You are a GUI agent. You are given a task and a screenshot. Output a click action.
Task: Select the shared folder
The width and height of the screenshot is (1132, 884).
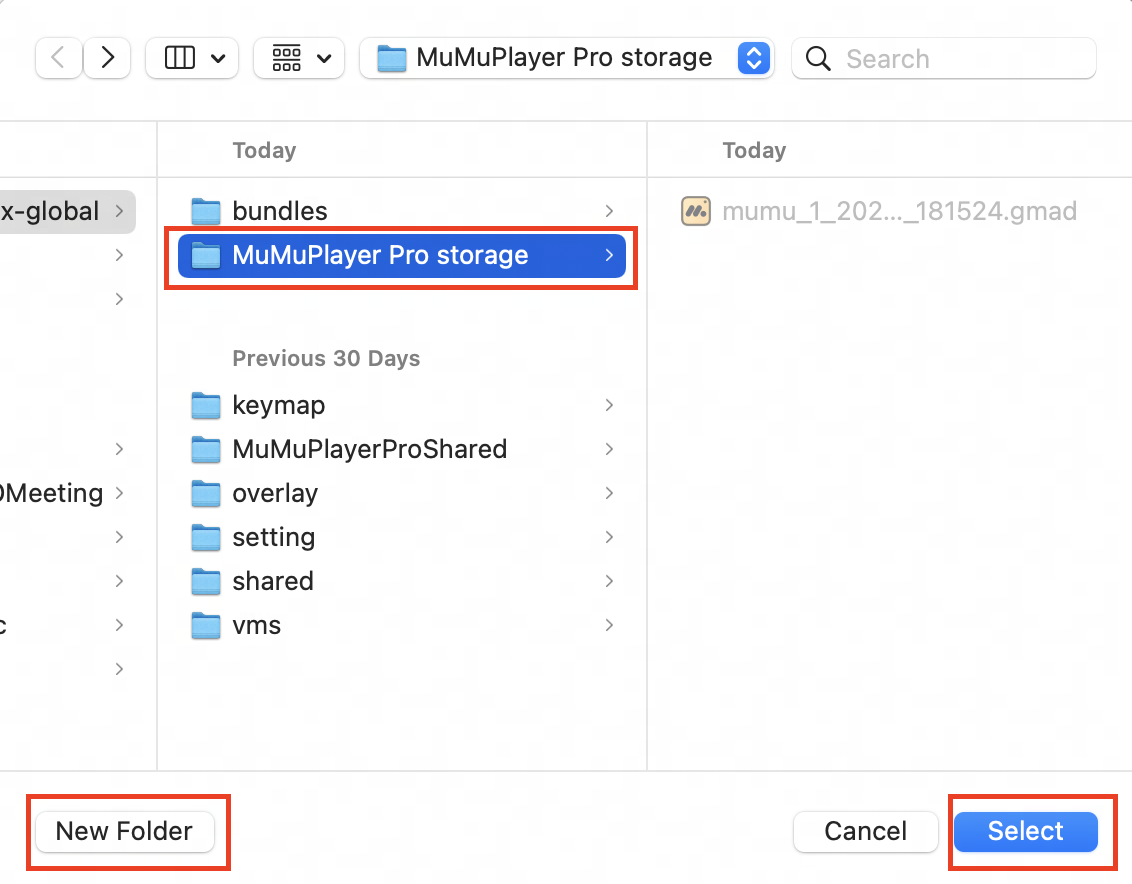273,581
